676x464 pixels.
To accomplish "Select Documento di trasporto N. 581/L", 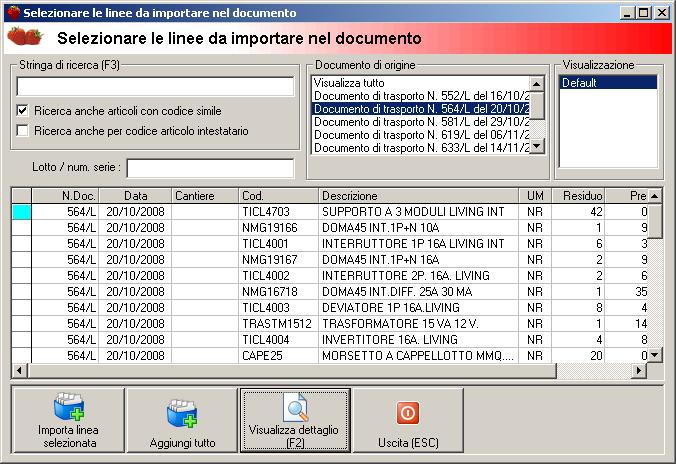I will tap(421, 122).
